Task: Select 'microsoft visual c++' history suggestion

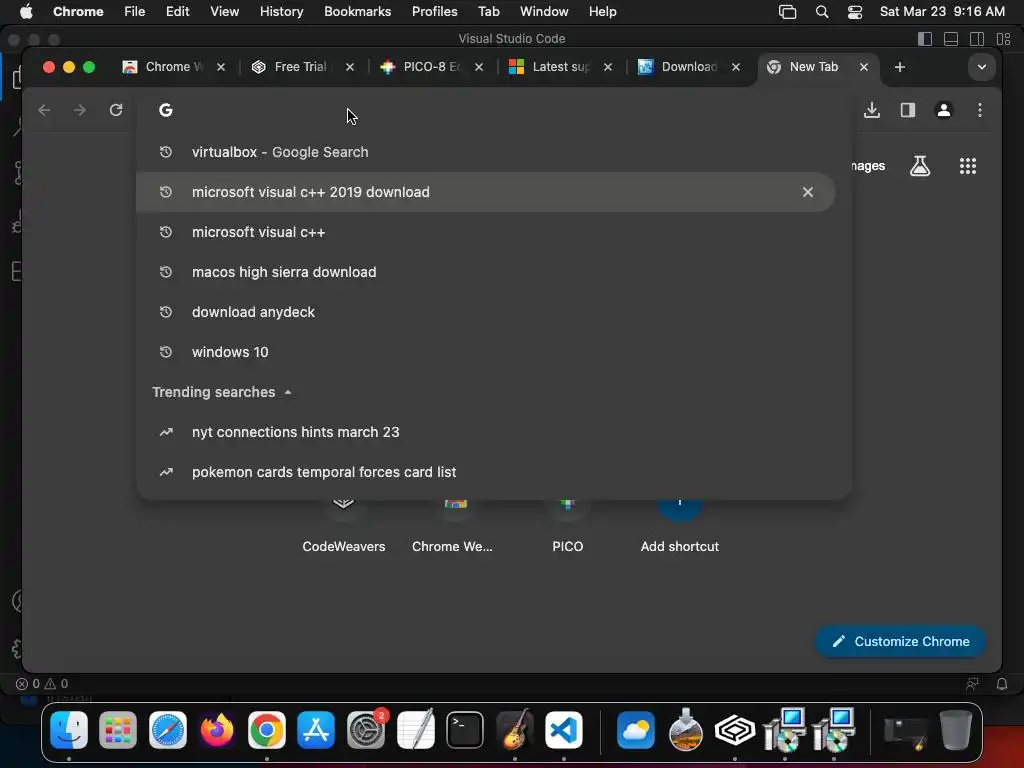Action: pos(485,232)
